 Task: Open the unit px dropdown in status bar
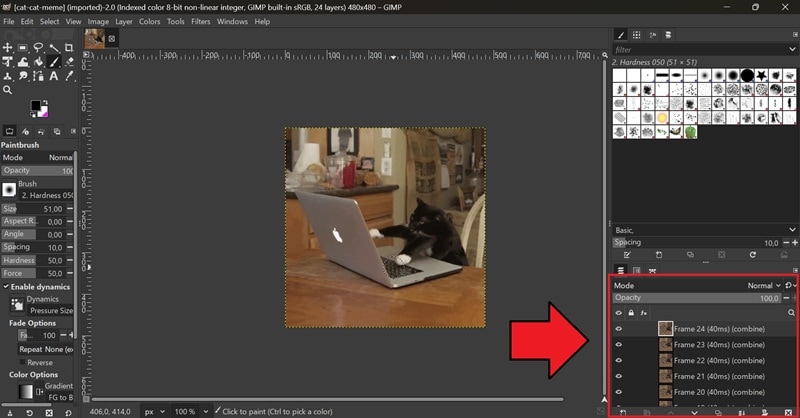click(x=155, y=411)
